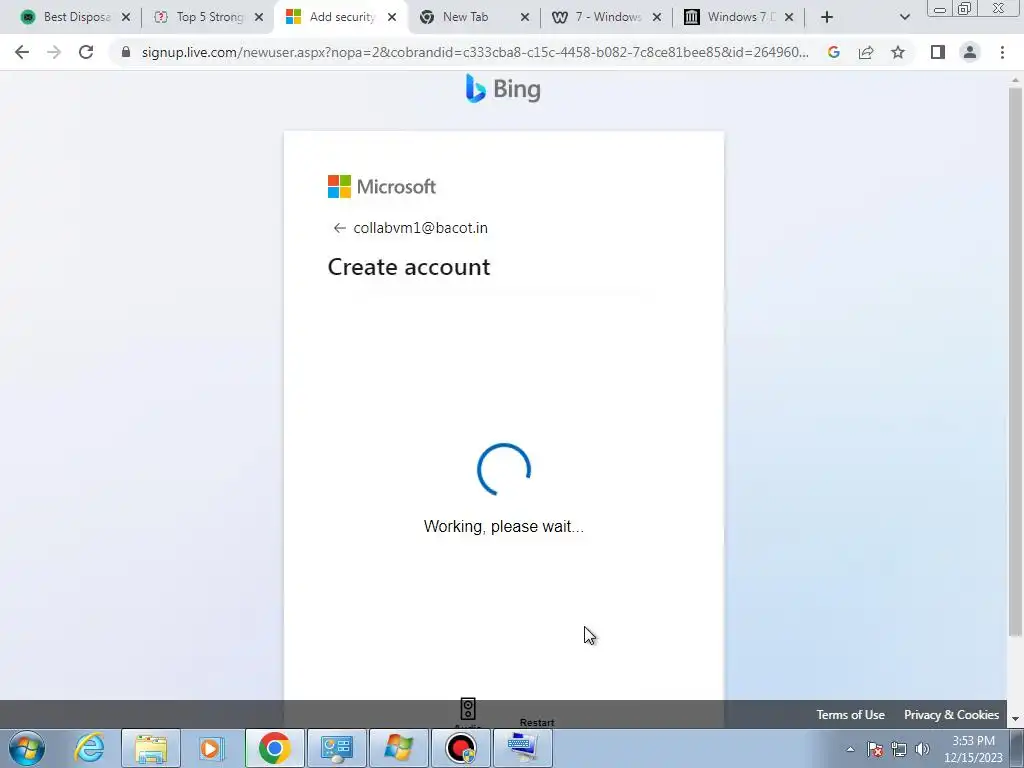Open the Terms of Use link
The height and width of the screenshot is (768, 1024).
click(850, 714)
